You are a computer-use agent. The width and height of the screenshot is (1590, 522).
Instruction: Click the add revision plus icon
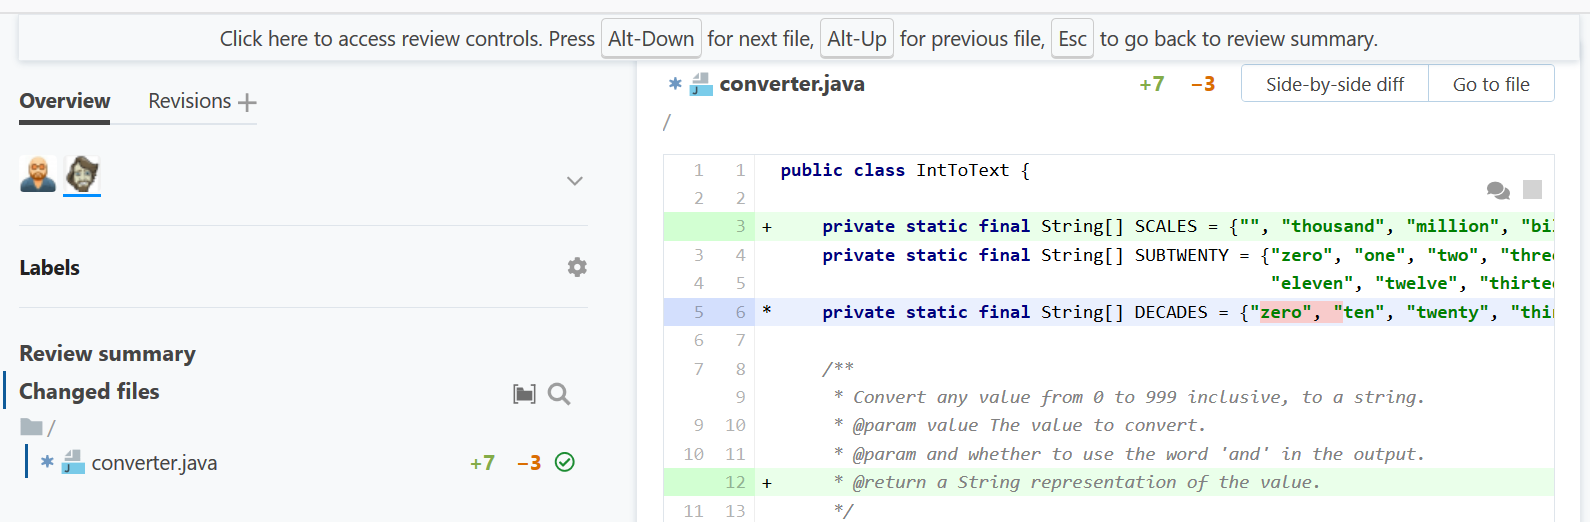pos(248,102)
